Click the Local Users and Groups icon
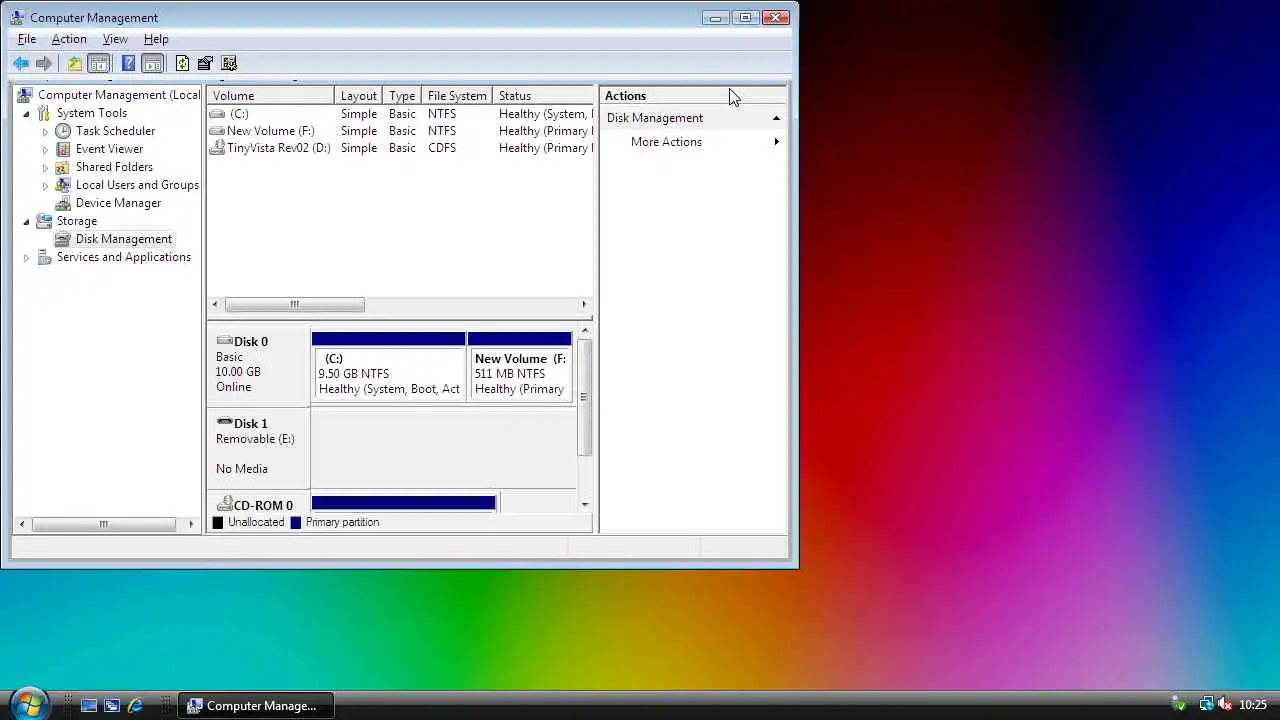Screen dimensions: 1280x720 (x=63, y=185)
